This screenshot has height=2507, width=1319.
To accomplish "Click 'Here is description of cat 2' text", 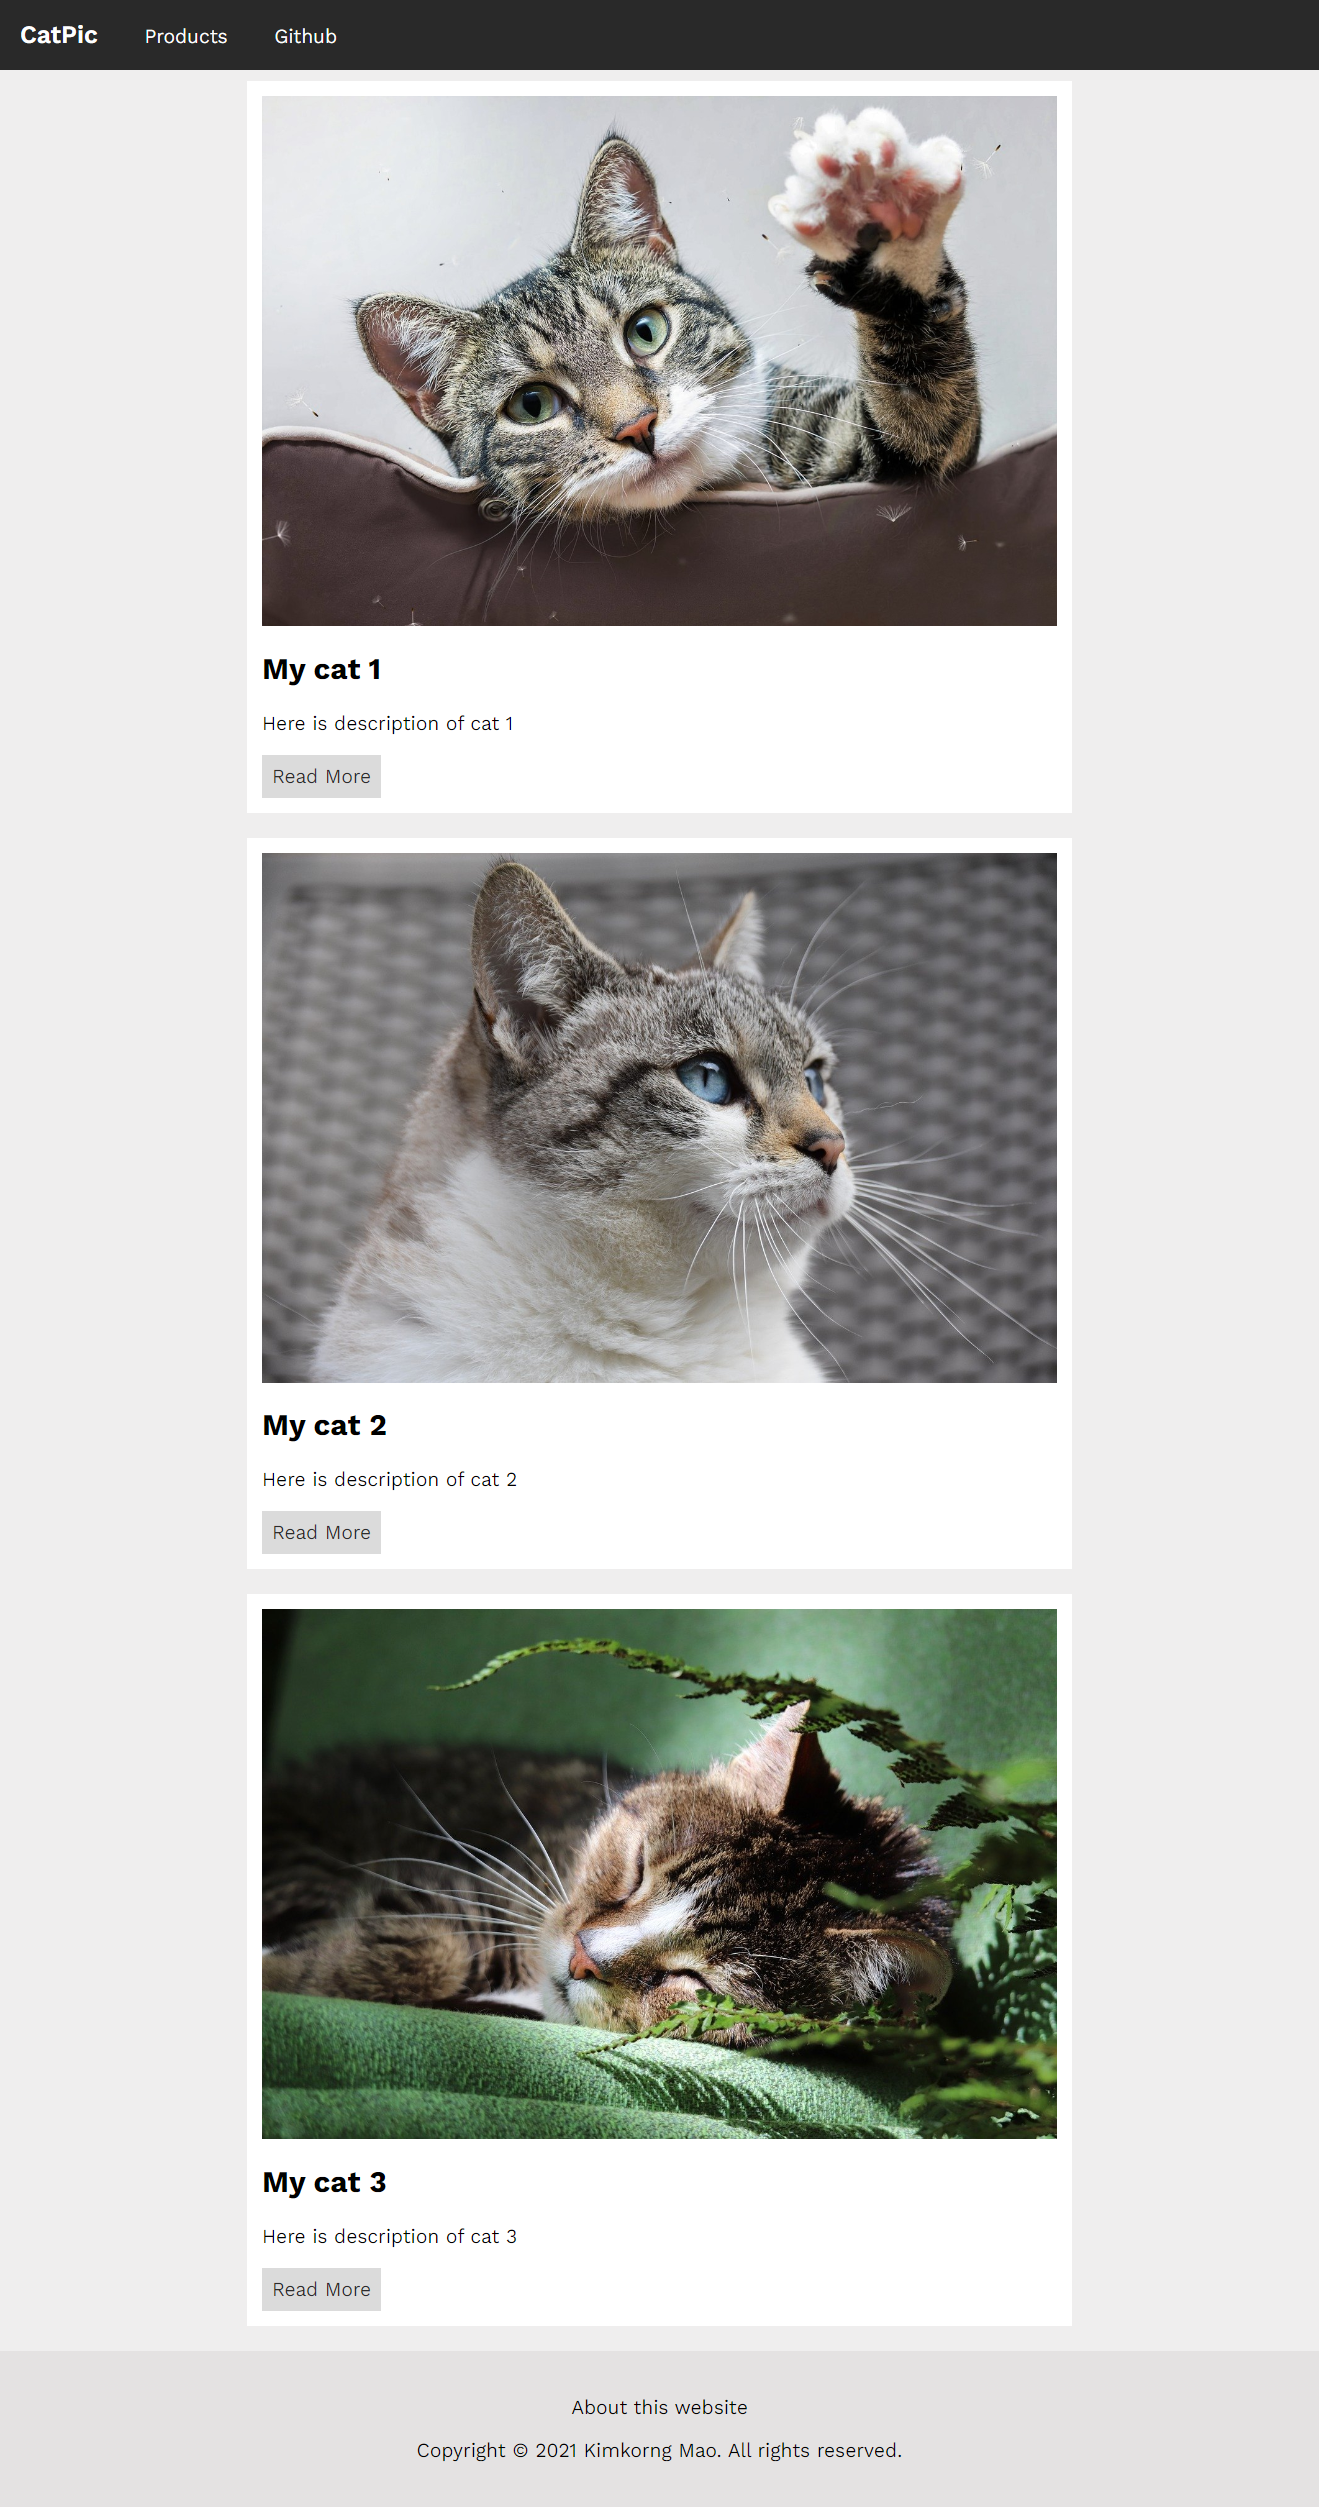I will pos(390,1479).
